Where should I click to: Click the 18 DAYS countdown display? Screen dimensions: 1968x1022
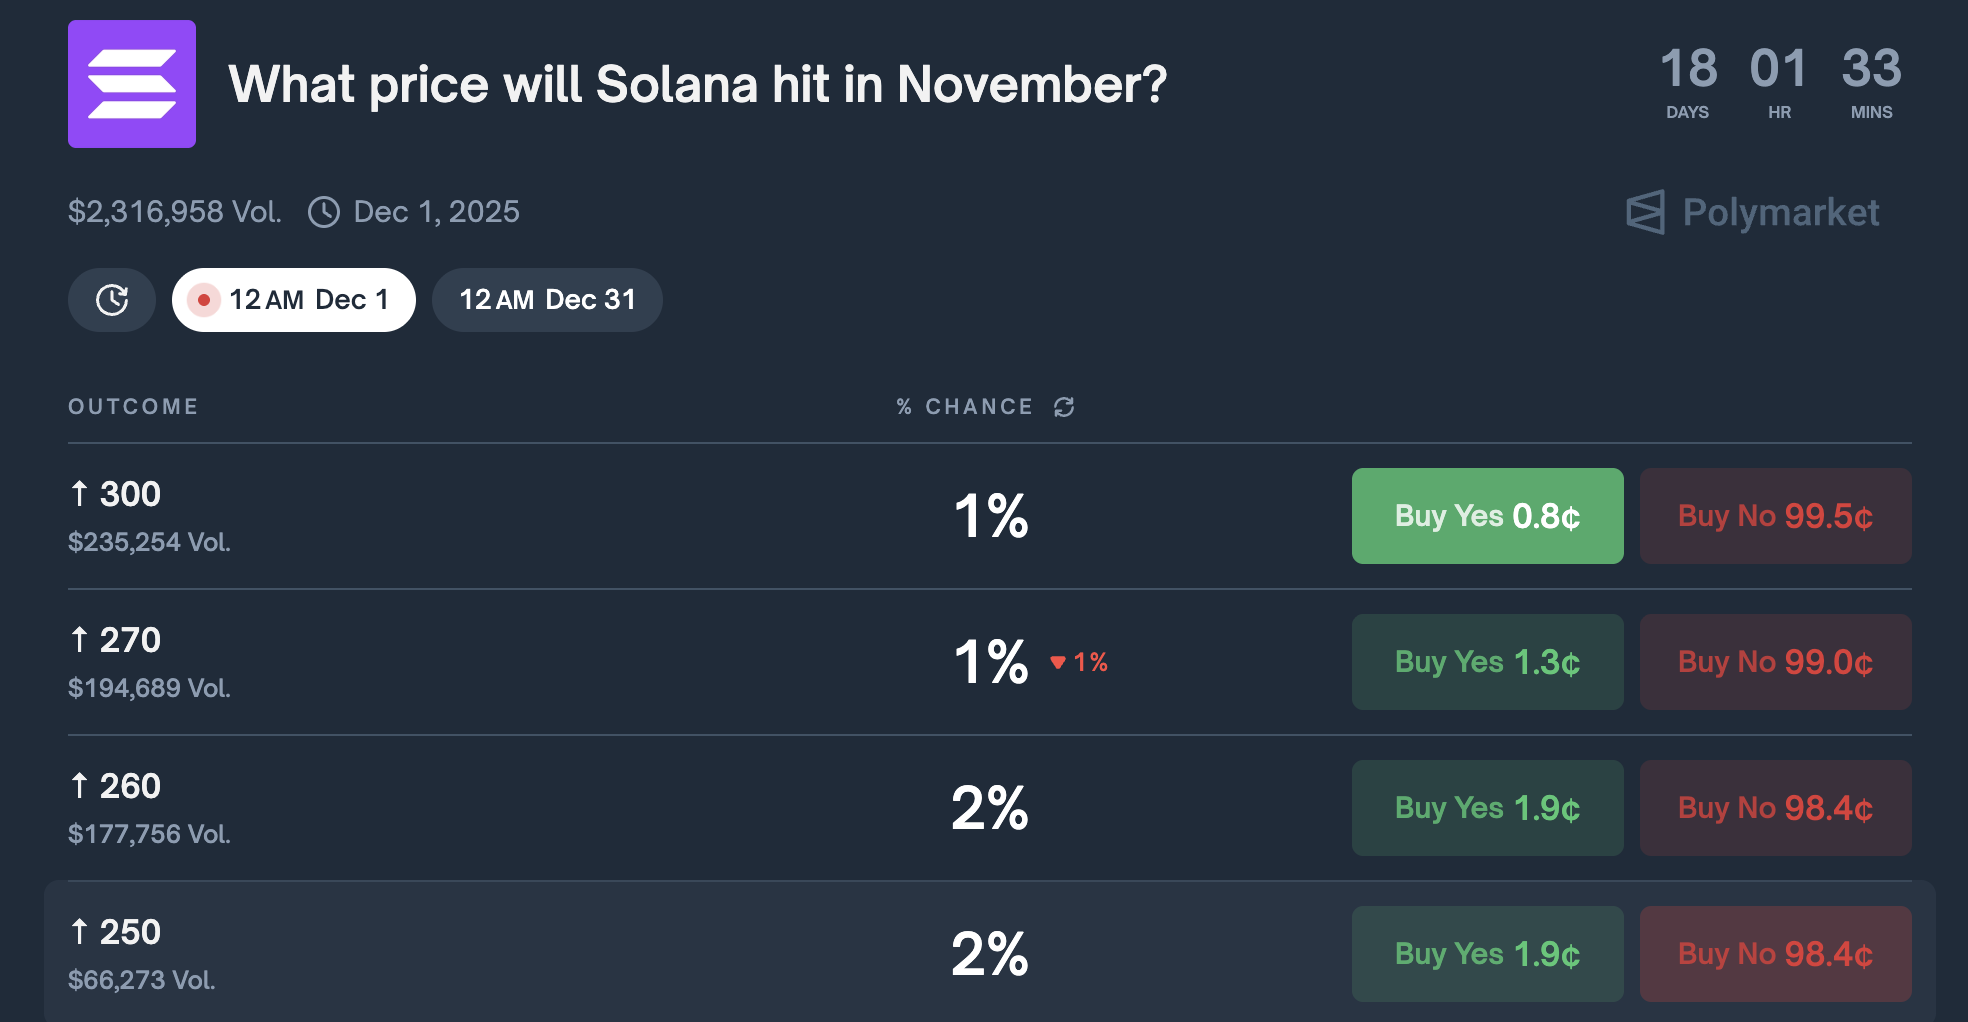(x=1688, y=82)
